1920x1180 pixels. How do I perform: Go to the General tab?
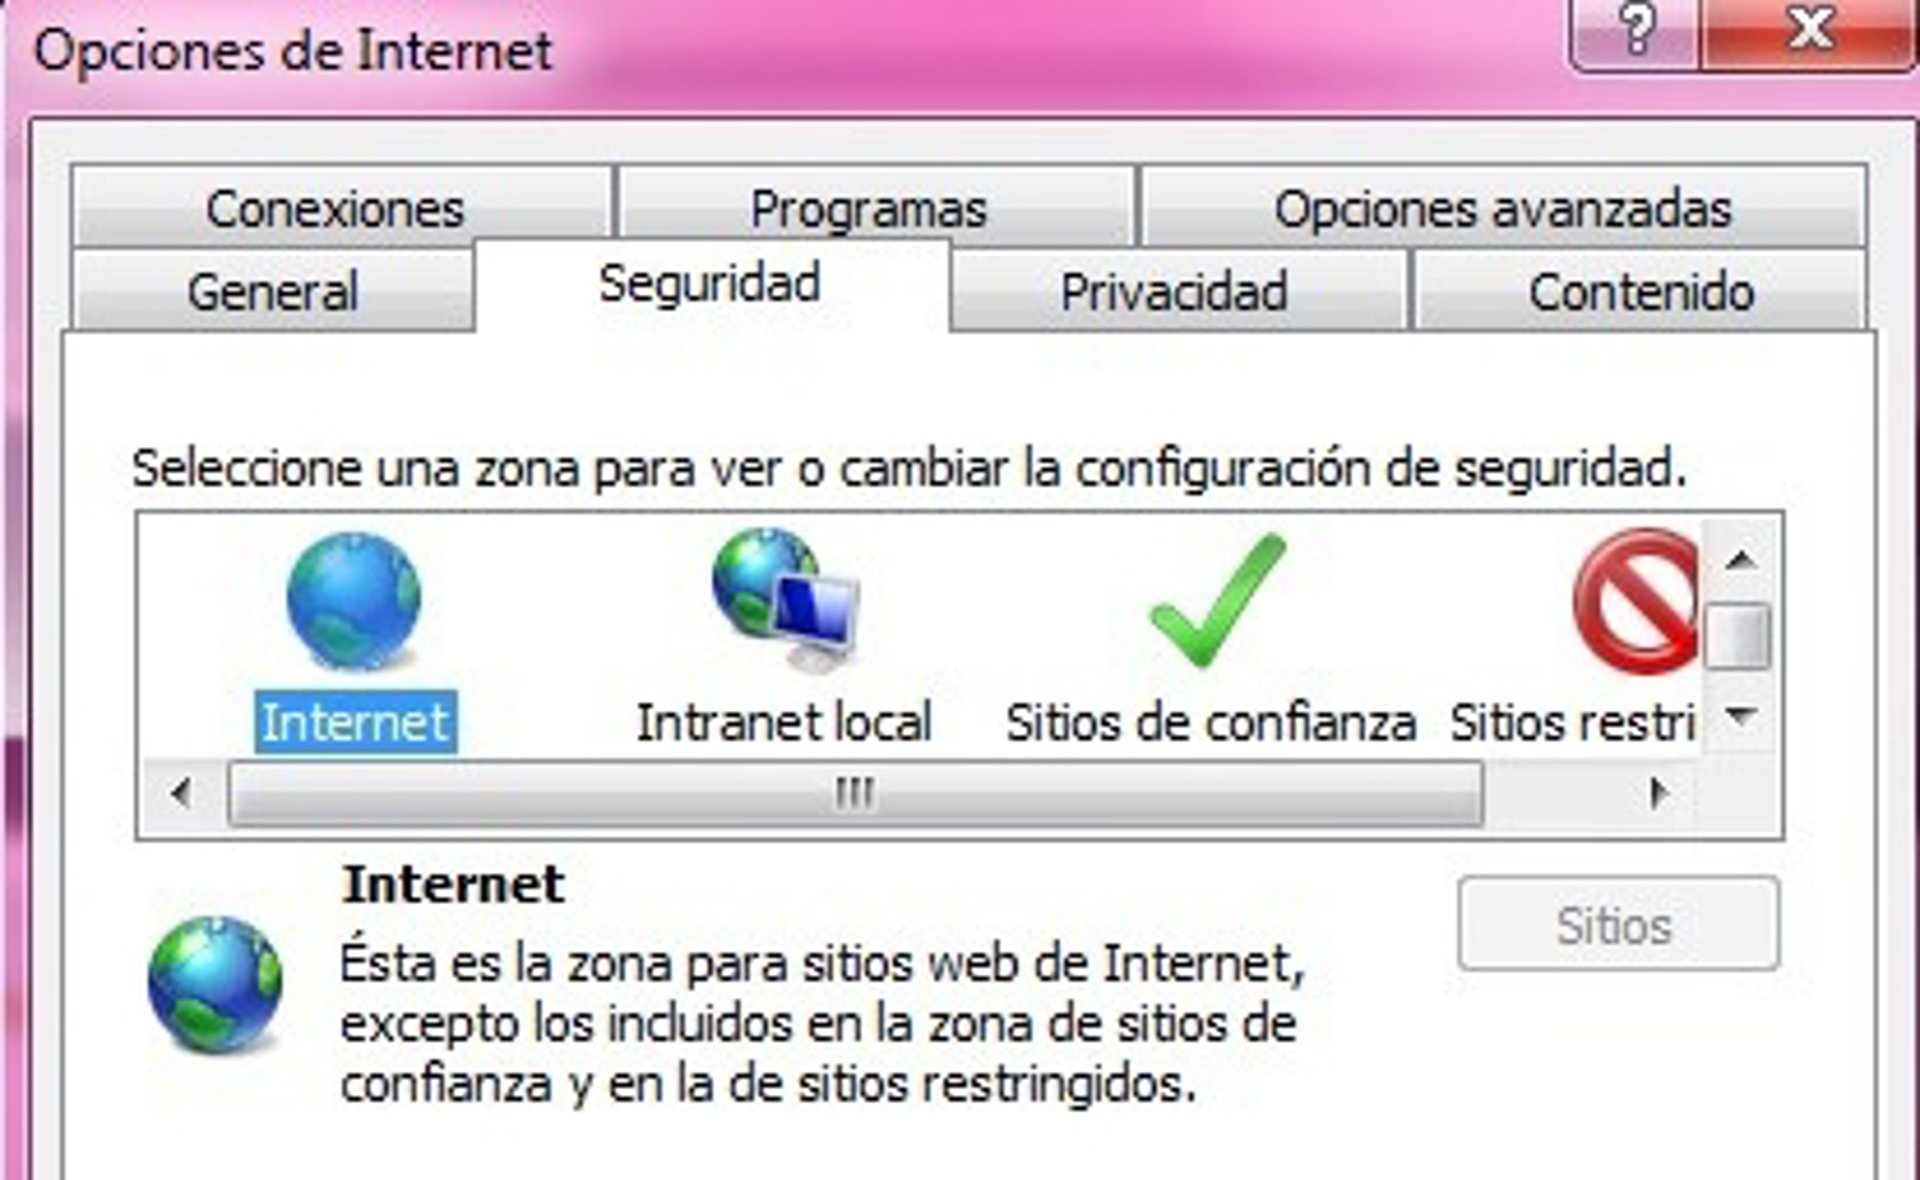tap(272, 290)
